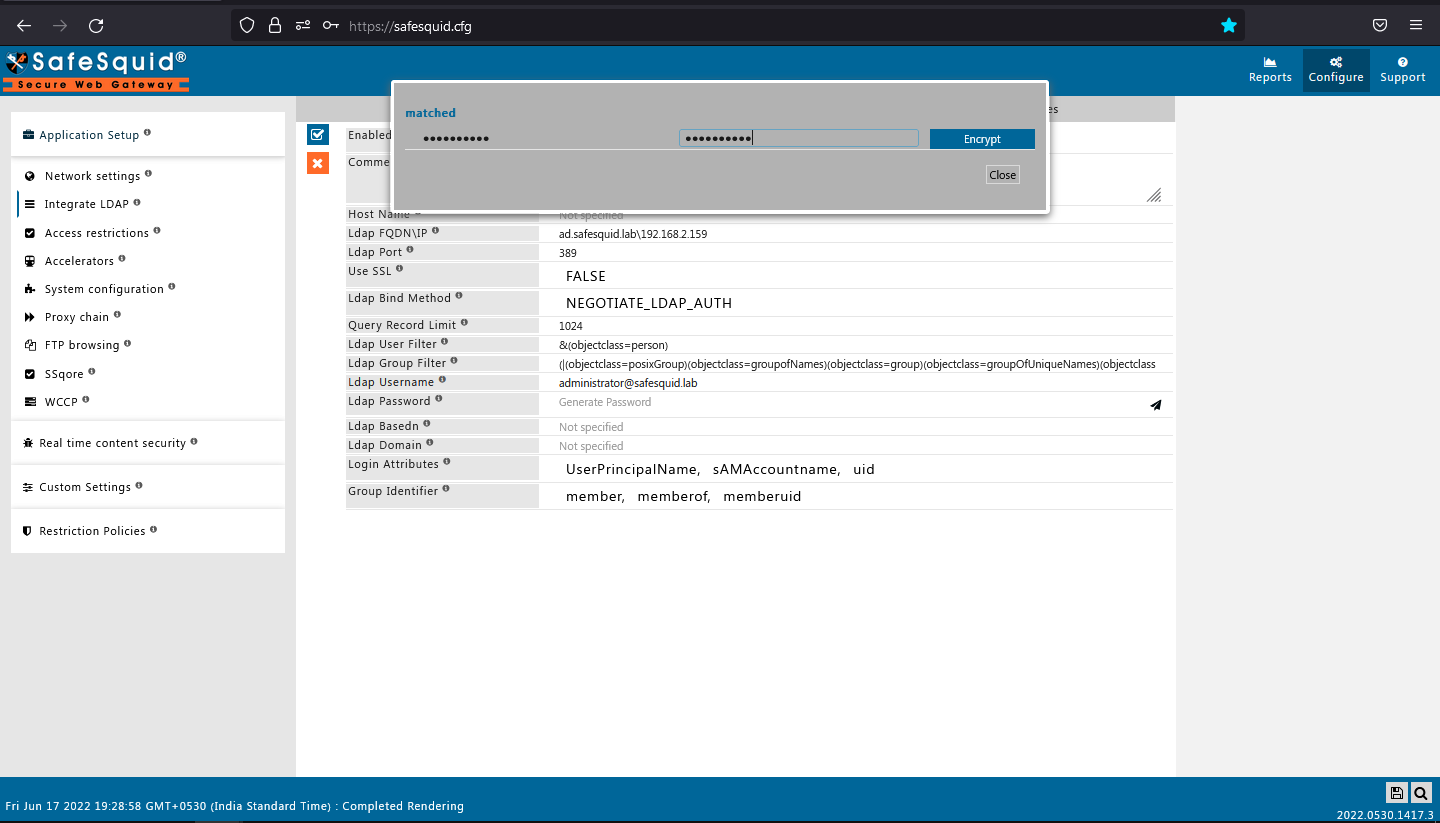
Task: Close the password encryption dialog
Action: coord(1002,175)
